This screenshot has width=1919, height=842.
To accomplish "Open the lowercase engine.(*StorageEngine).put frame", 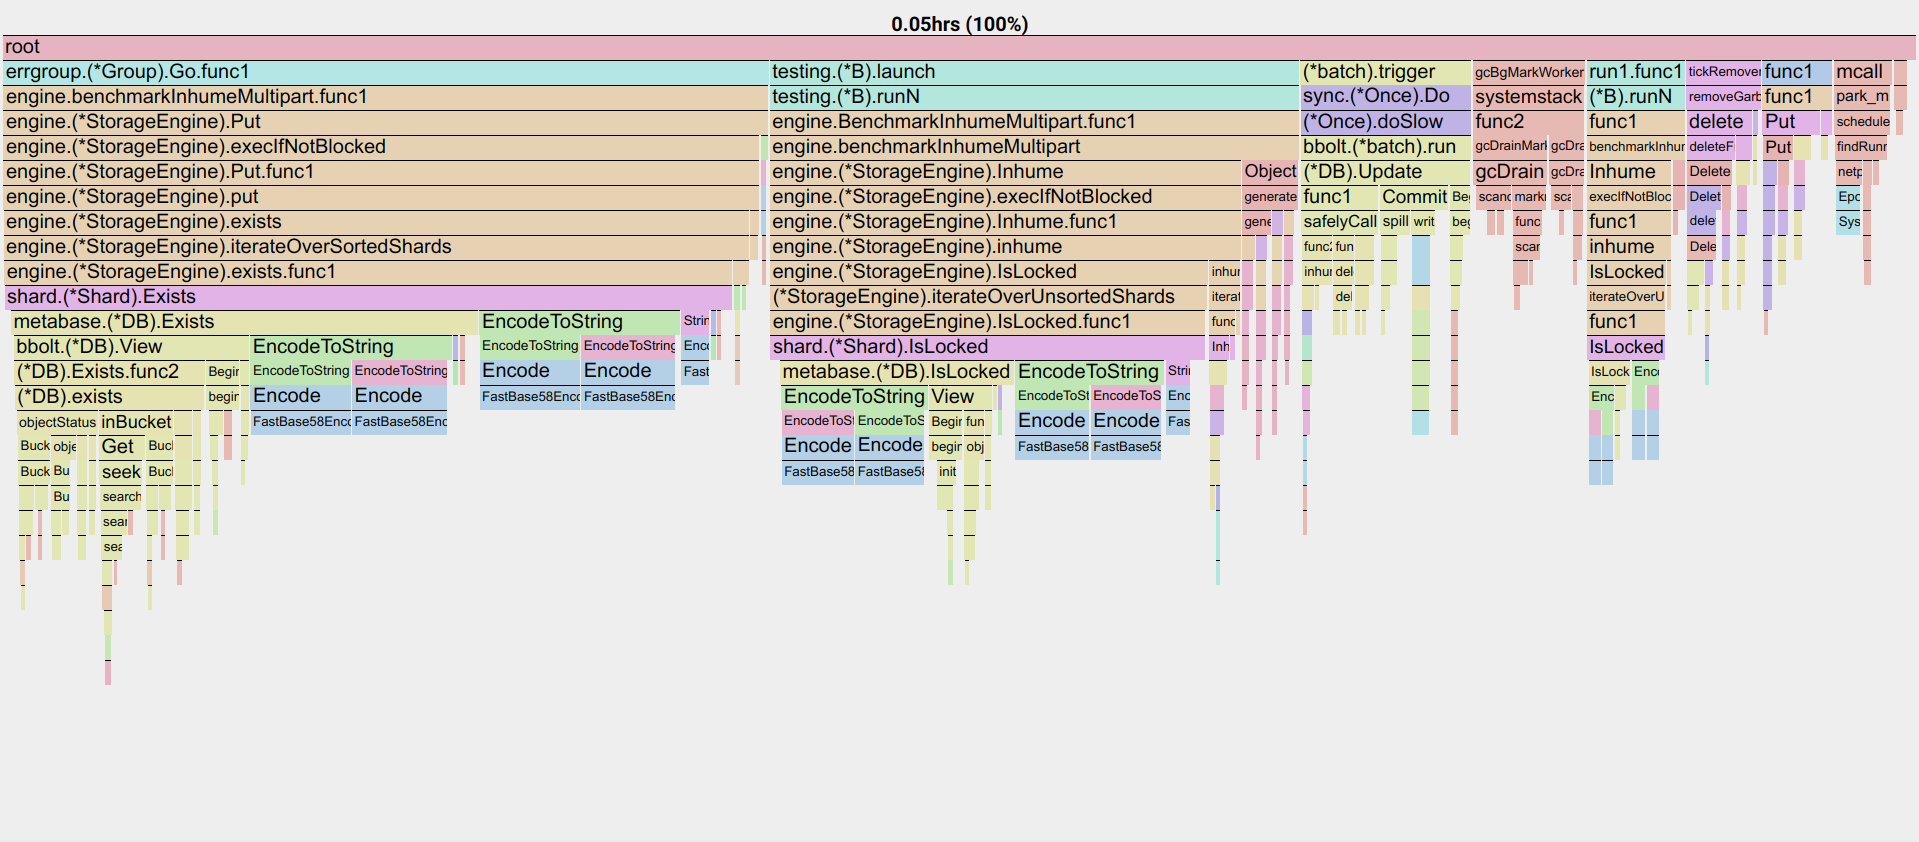I will point(381,197).
